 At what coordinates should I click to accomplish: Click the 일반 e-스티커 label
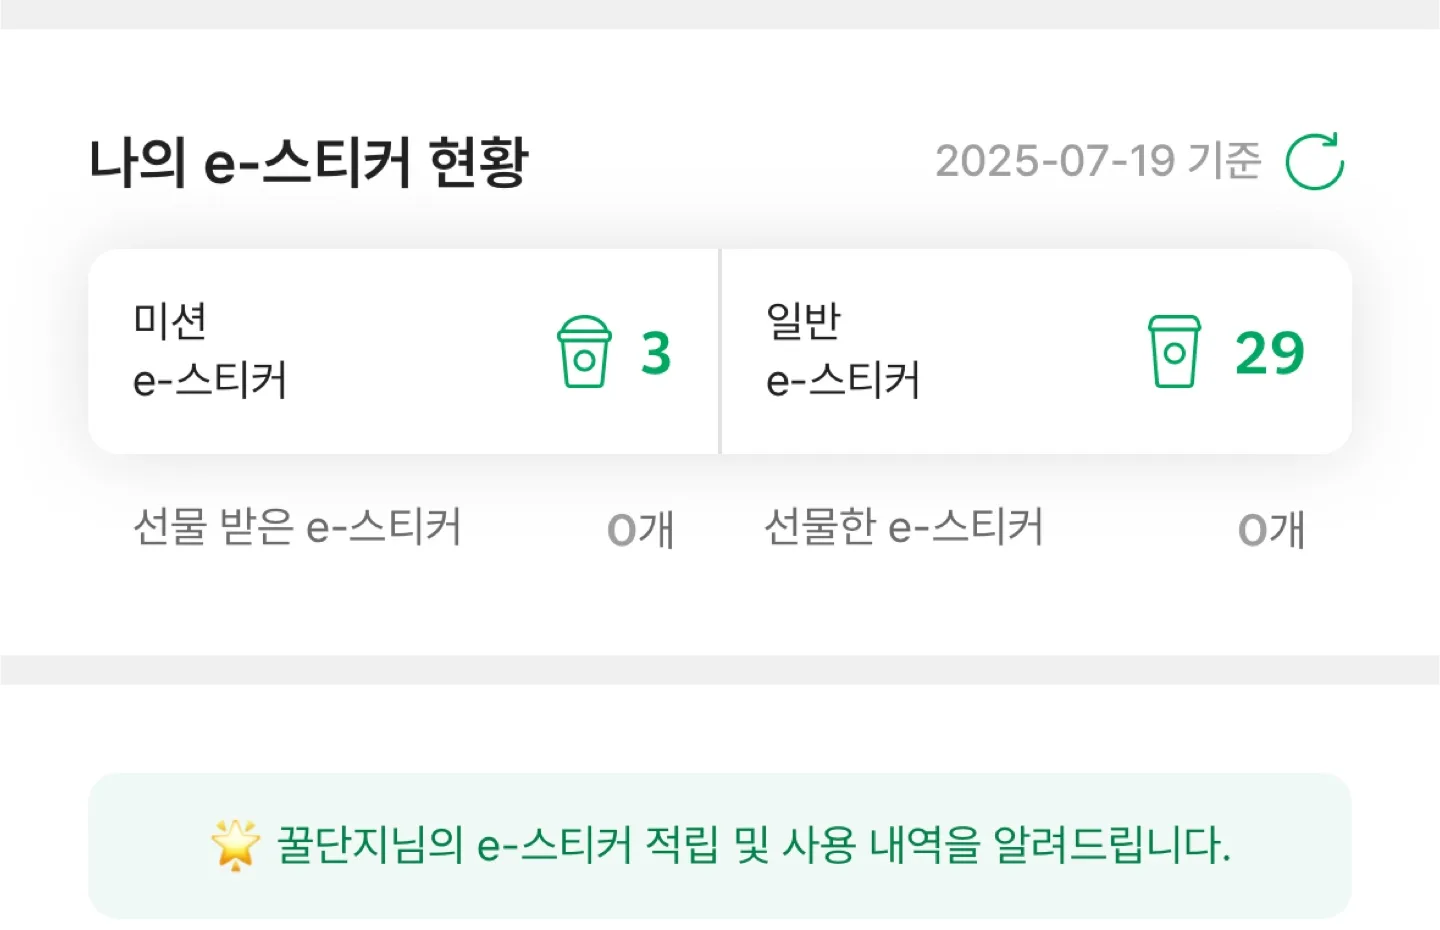click(842, 351)
